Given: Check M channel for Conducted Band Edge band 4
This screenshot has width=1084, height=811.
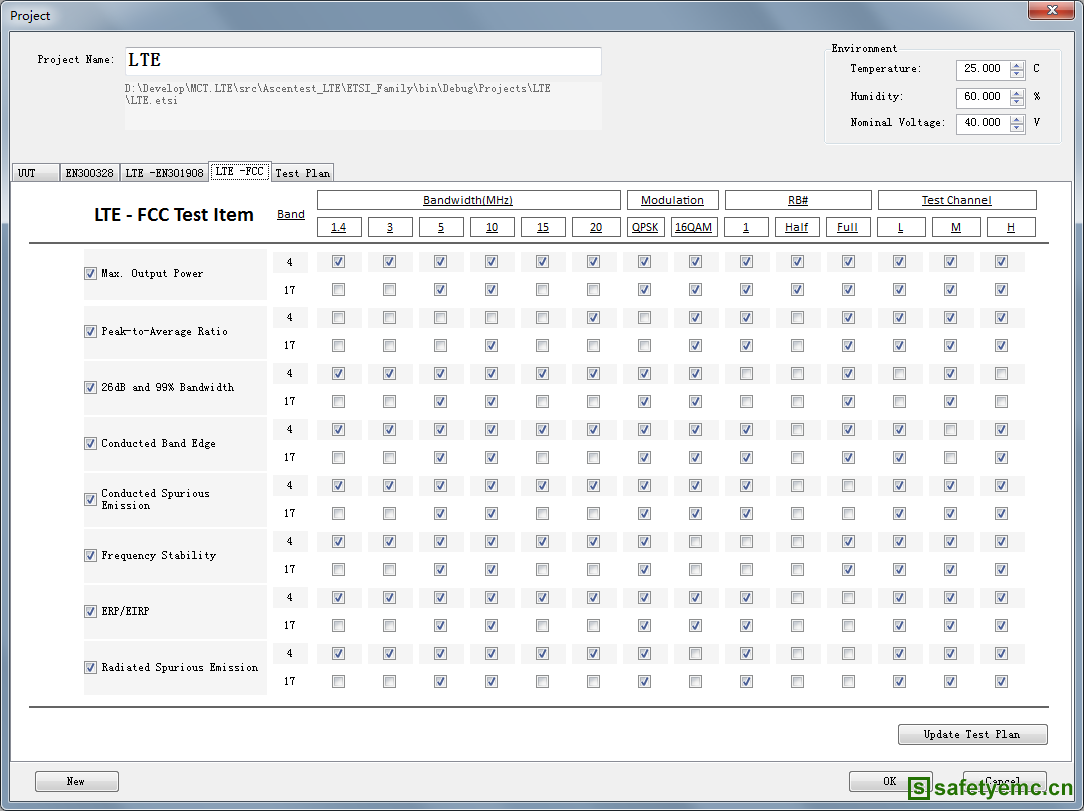Looking at the screenshot, I should pyautogui.click(x=951, y=429).
